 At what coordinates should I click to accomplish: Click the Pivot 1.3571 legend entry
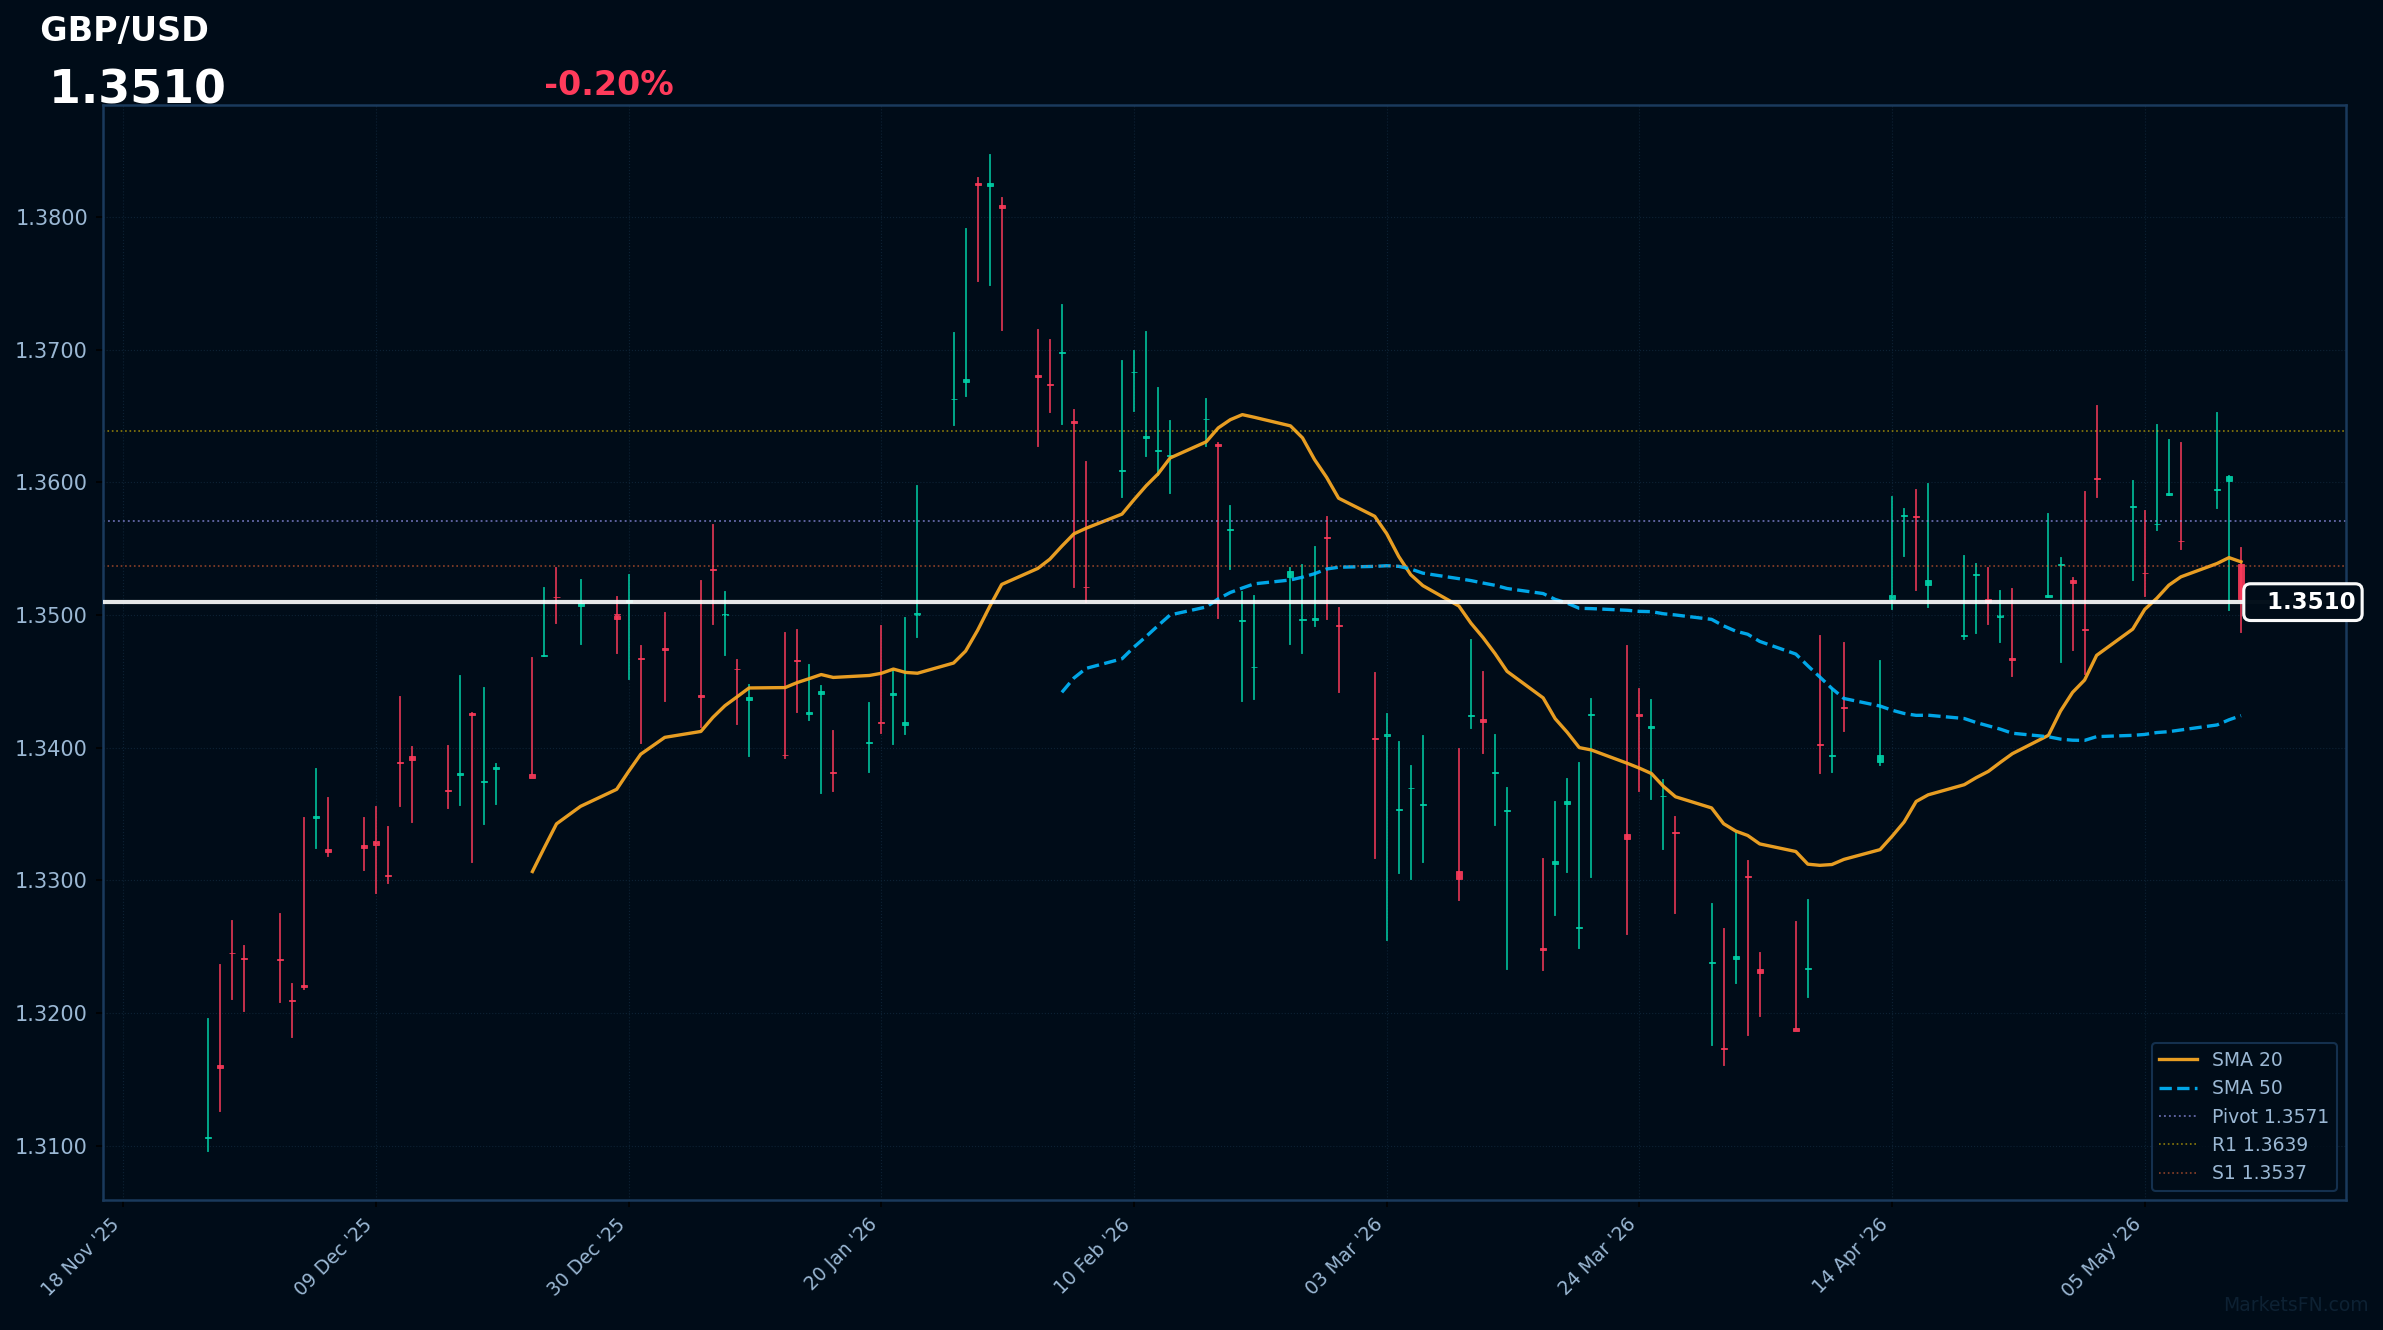[2243, 1117]
